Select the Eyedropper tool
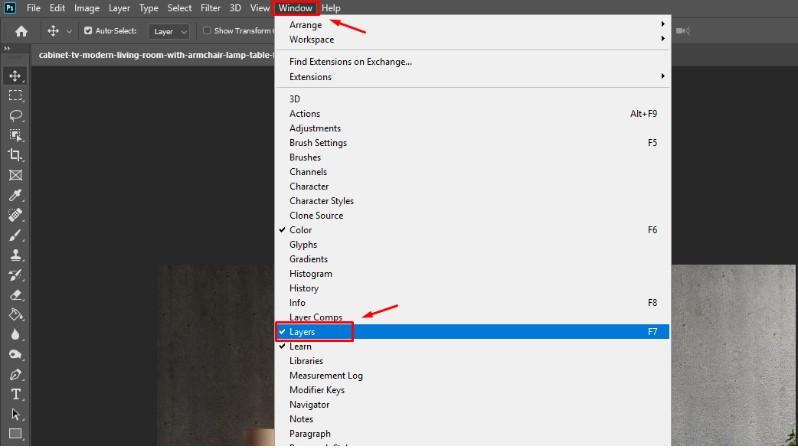798x448 pixels. [x=15, y=195]
